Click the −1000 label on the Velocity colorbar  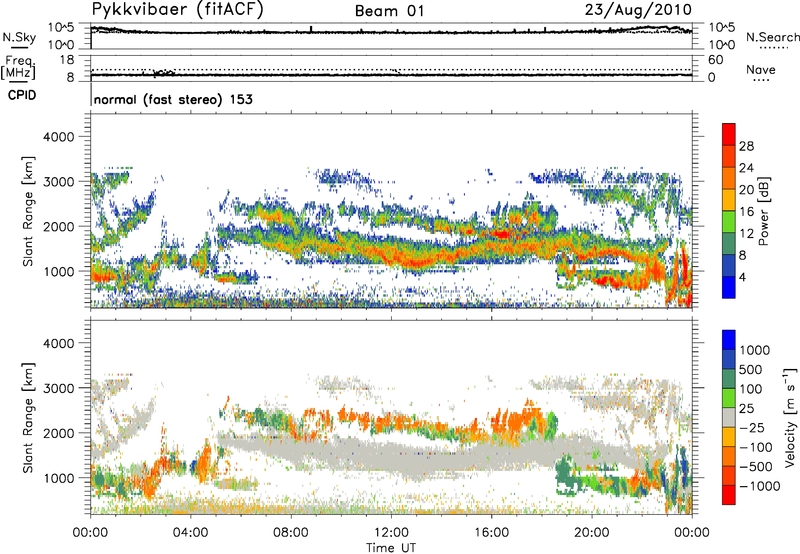[x=760, y=486]
